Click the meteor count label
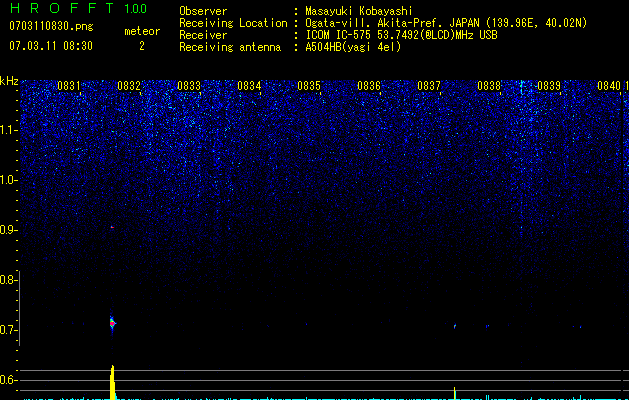Image resolution: width=629 pixels, height=400 pixels. 142,31
